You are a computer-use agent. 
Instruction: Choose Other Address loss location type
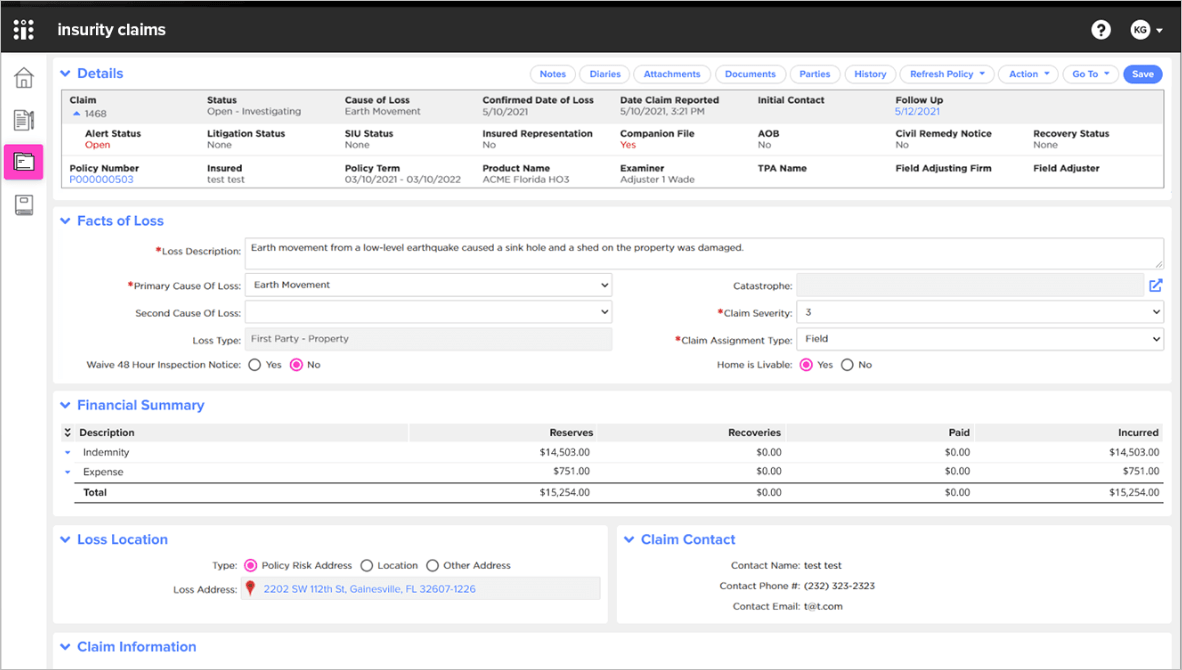[x=432, y=566]
